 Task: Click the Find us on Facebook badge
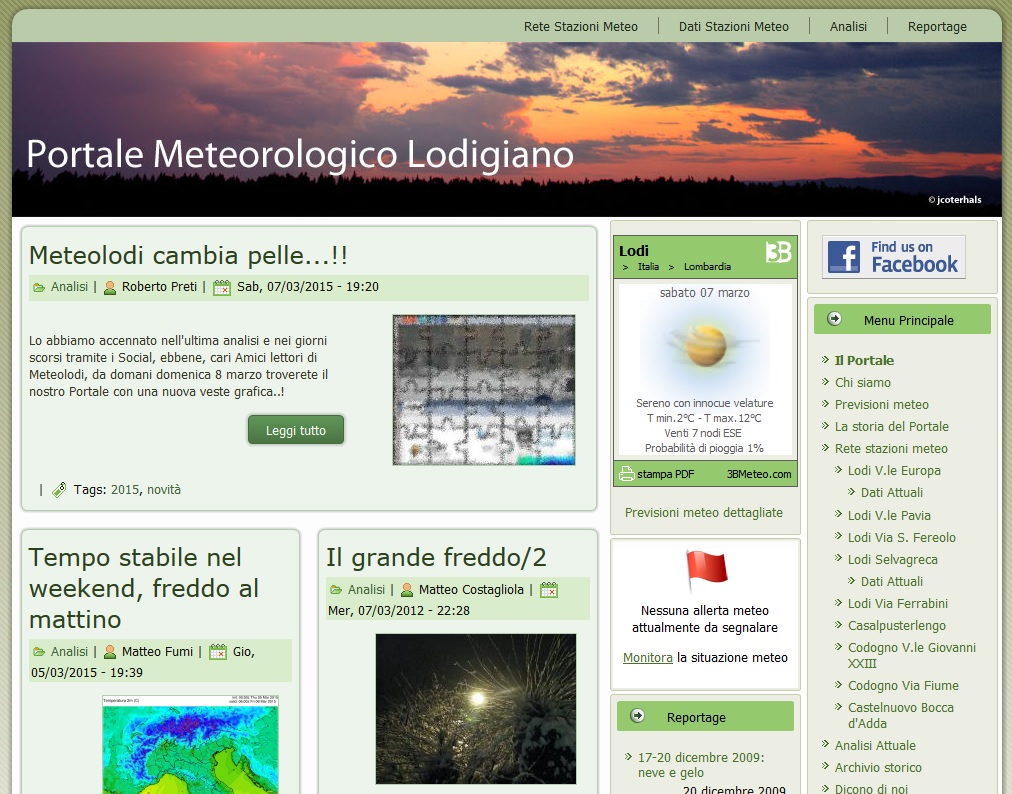pyautogui.click(x=893, y=257)
